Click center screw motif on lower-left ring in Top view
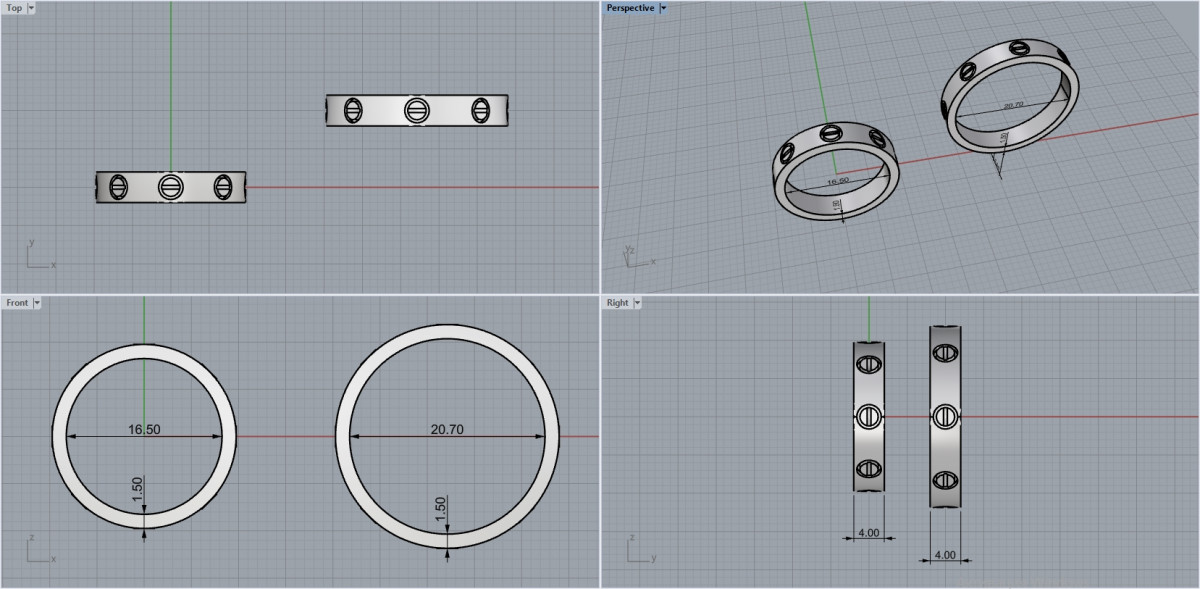Viewport: 1200px width, 589px height. pos(170,186)
